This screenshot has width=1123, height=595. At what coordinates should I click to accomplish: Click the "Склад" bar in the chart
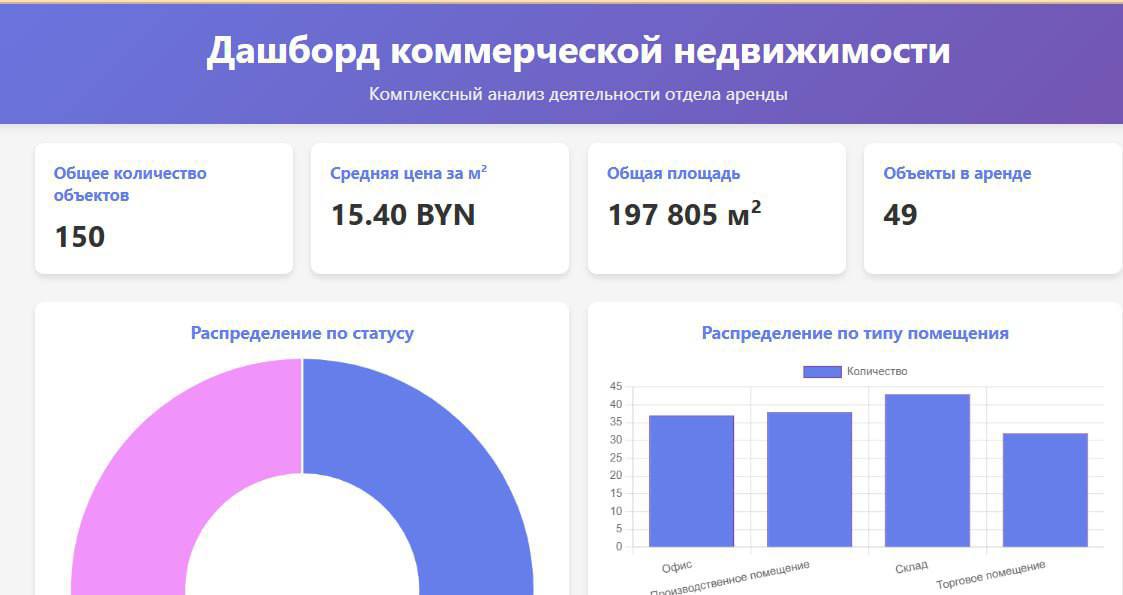(x=927, y=470)
